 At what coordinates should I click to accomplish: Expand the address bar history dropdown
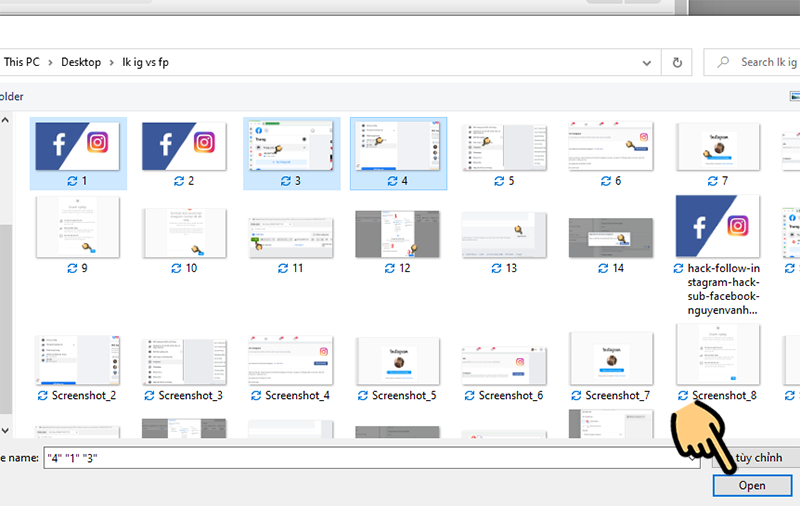click(x=645, y=62)
